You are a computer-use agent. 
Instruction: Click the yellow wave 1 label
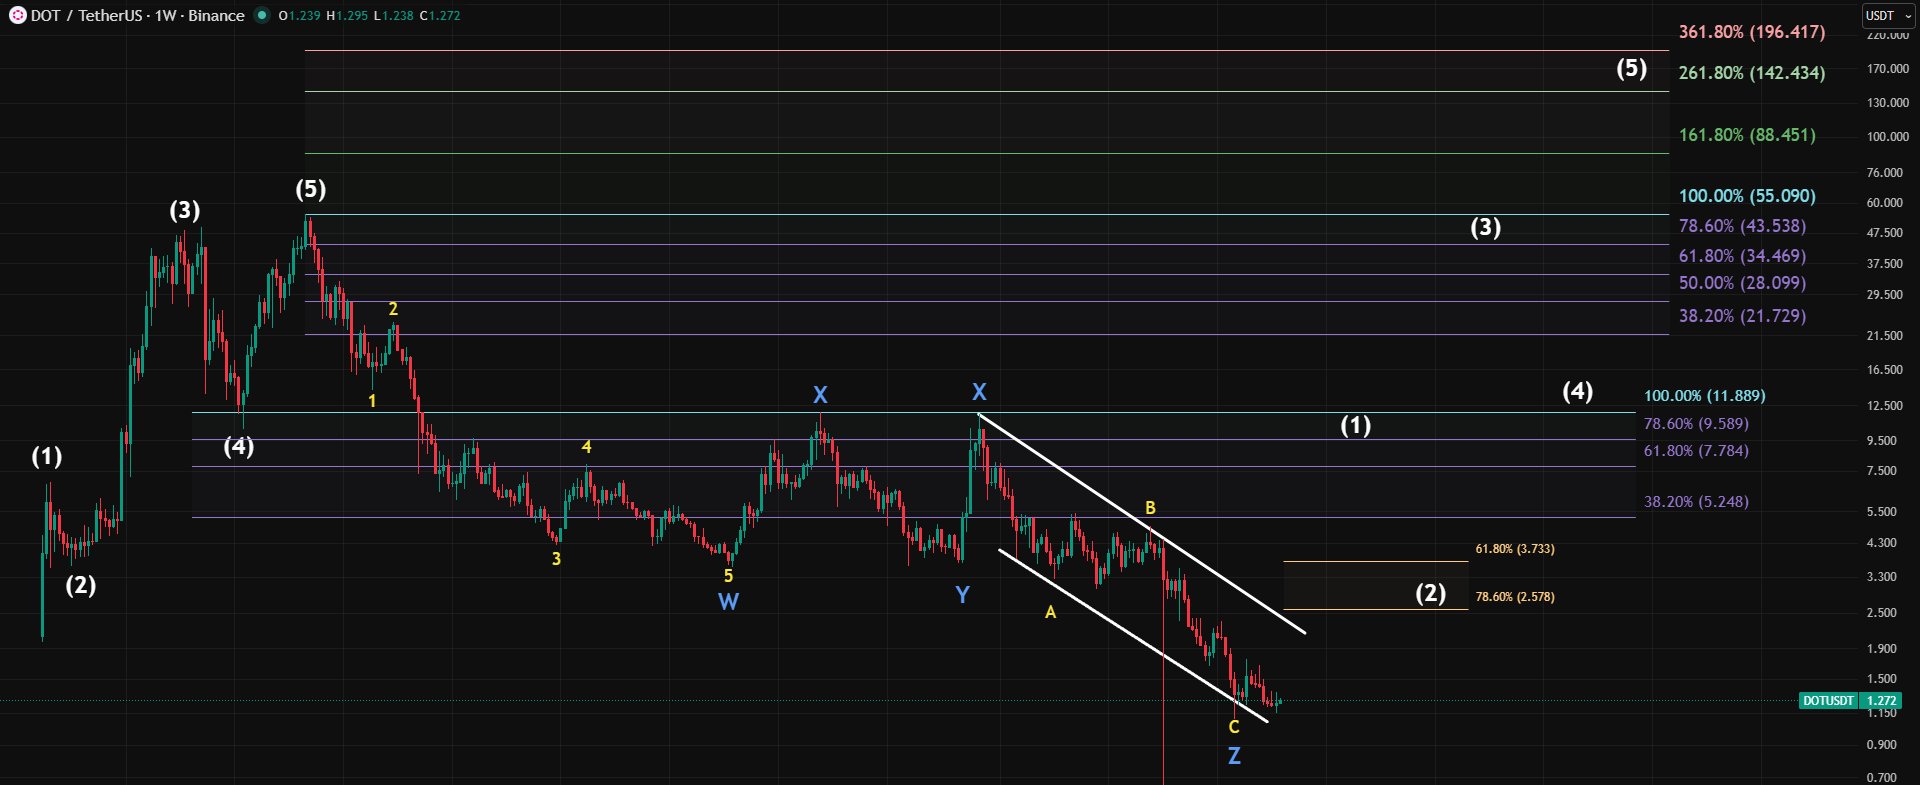pyautogui.click(x=372, y=401)
